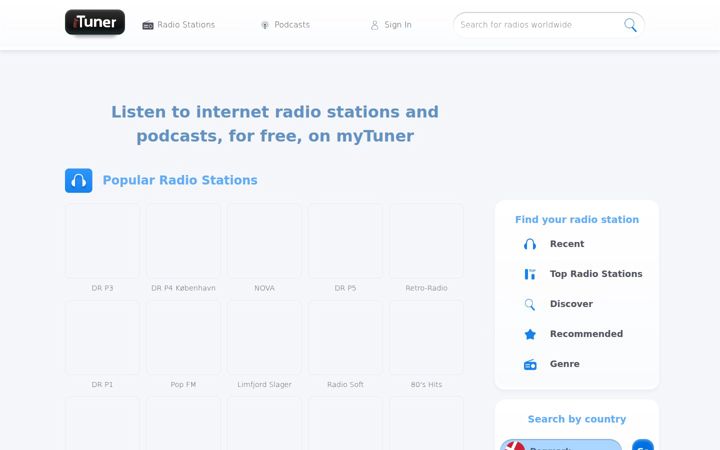Click the podcast microphone icon in header
The image size is (720, 450).
click(264, 25)
